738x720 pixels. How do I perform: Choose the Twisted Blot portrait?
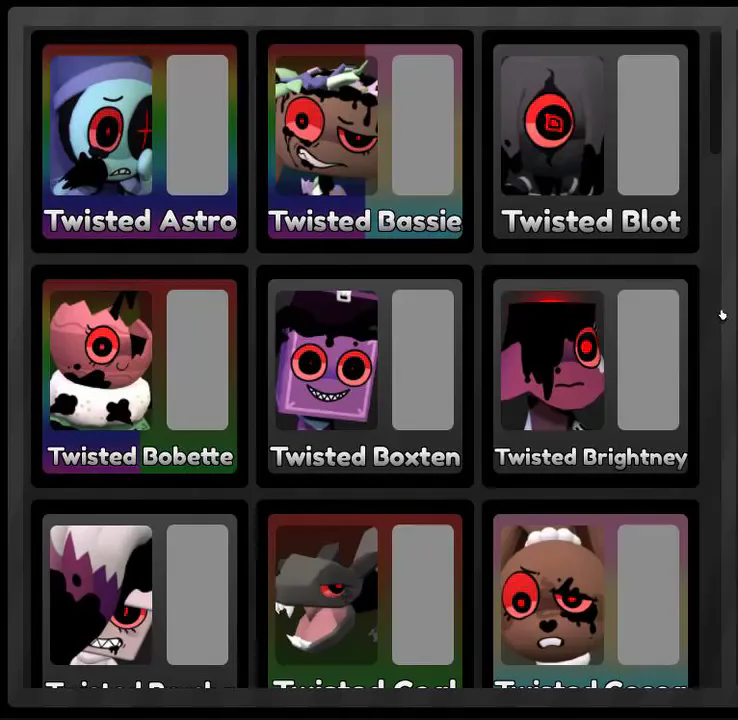pos(552,125)
